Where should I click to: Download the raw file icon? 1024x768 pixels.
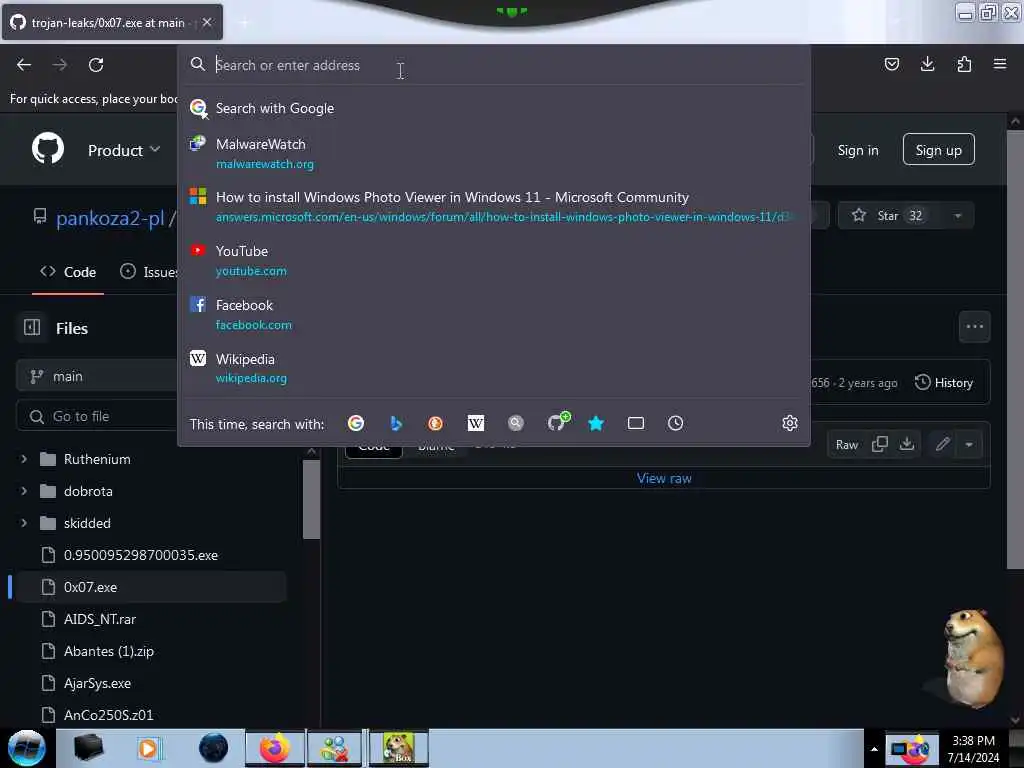click(x=907, y=444)
